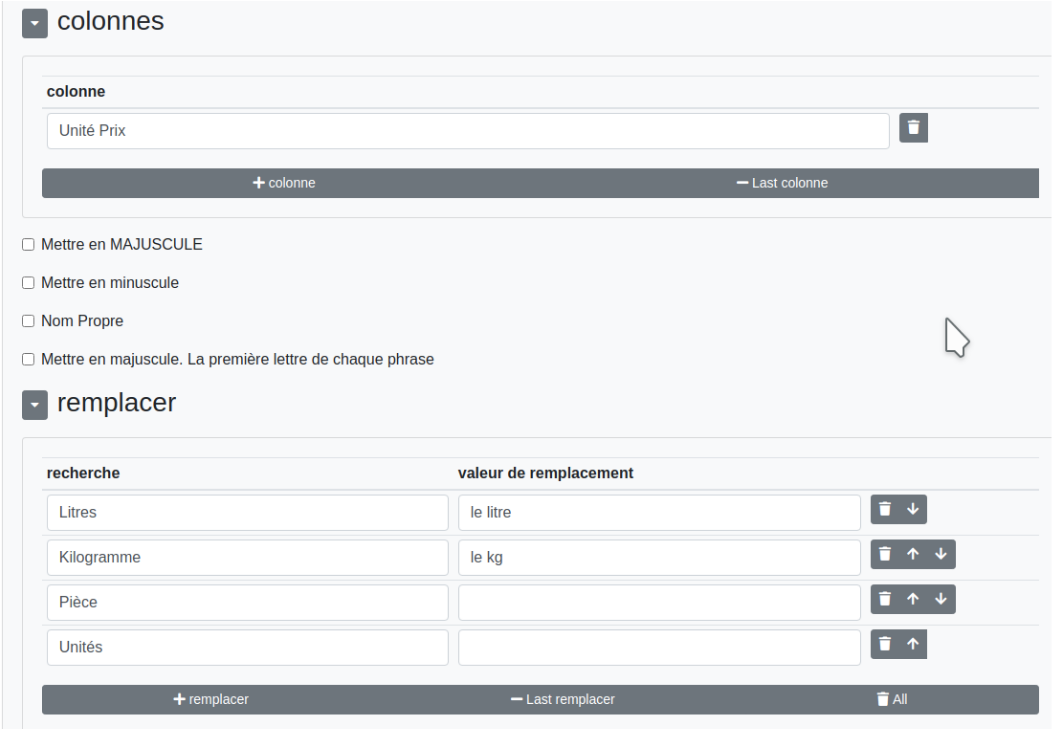Collapse the colonnes section
The image size is (1052, 729).
(35, 24)
